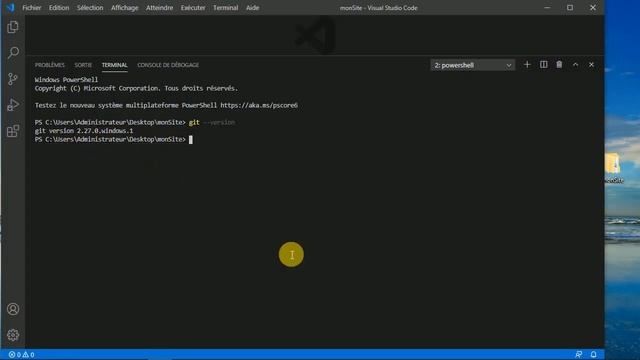This screenshot has width=640, height=360.
Task: Split the terminal pane
Action: point(543,64)
